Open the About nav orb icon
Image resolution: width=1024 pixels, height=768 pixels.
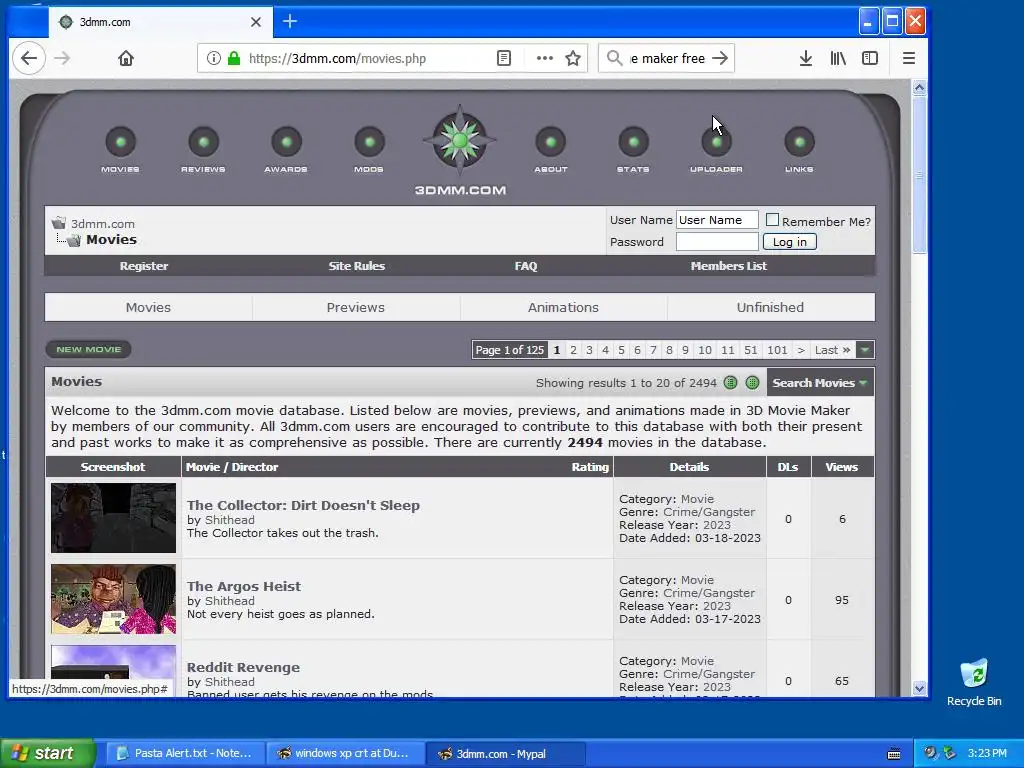coord(551,142)
